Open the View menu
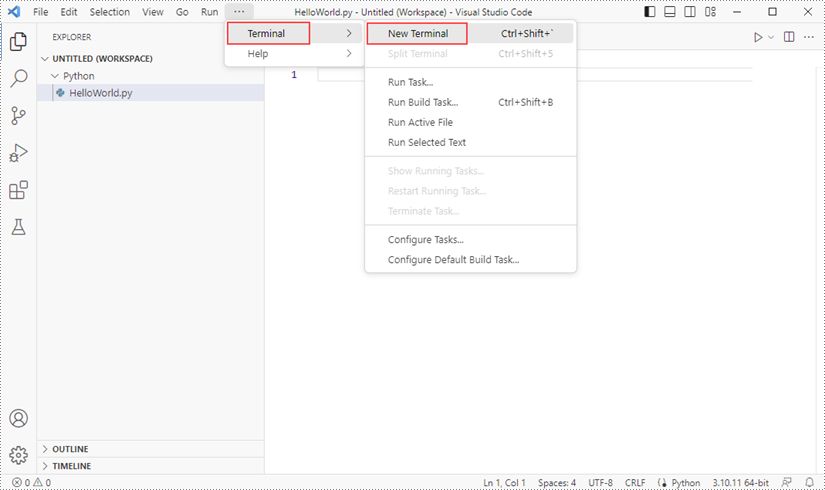Image resolution: width=825 pixels, height=490 pixels. (153, 12)
